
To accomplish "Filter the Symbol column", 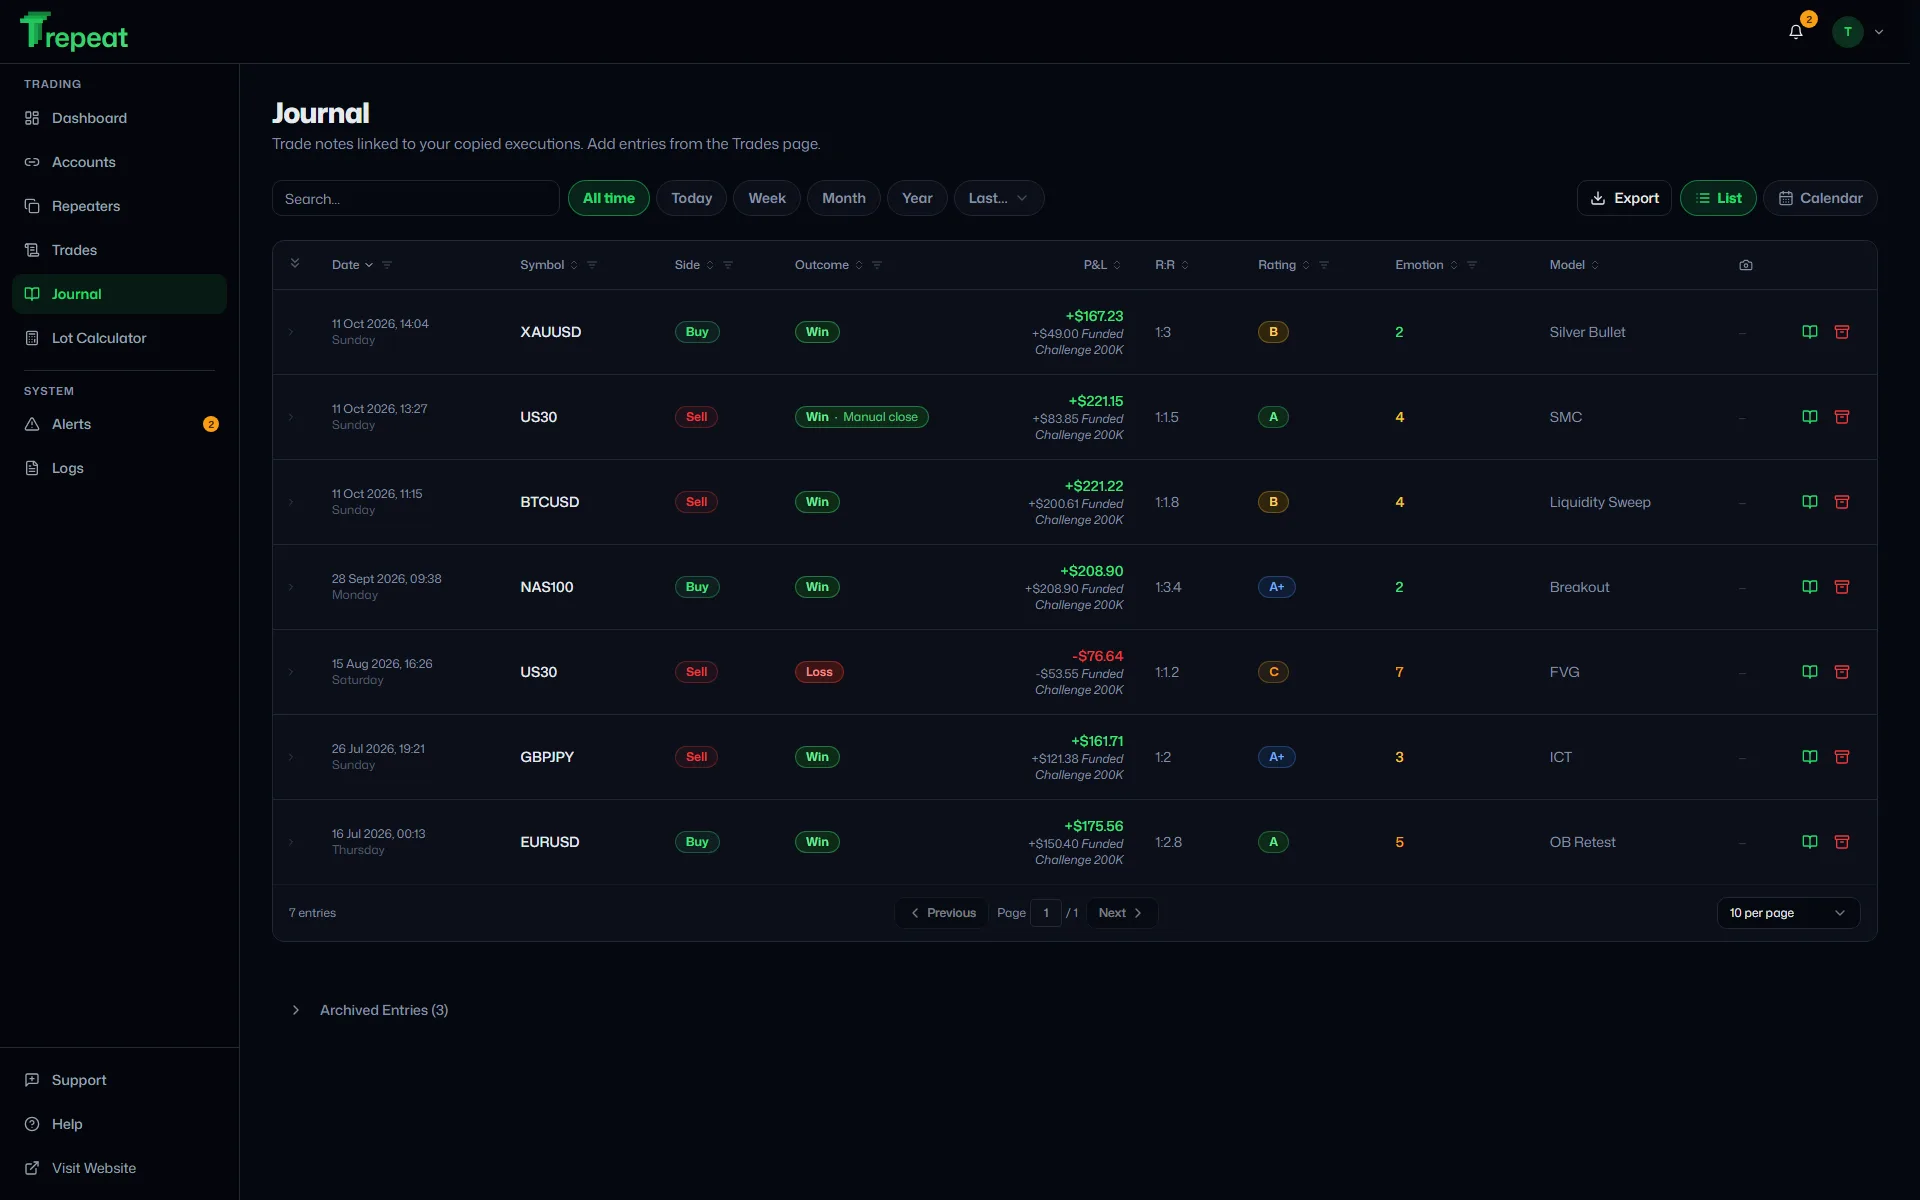I will (x=592, y=265).
